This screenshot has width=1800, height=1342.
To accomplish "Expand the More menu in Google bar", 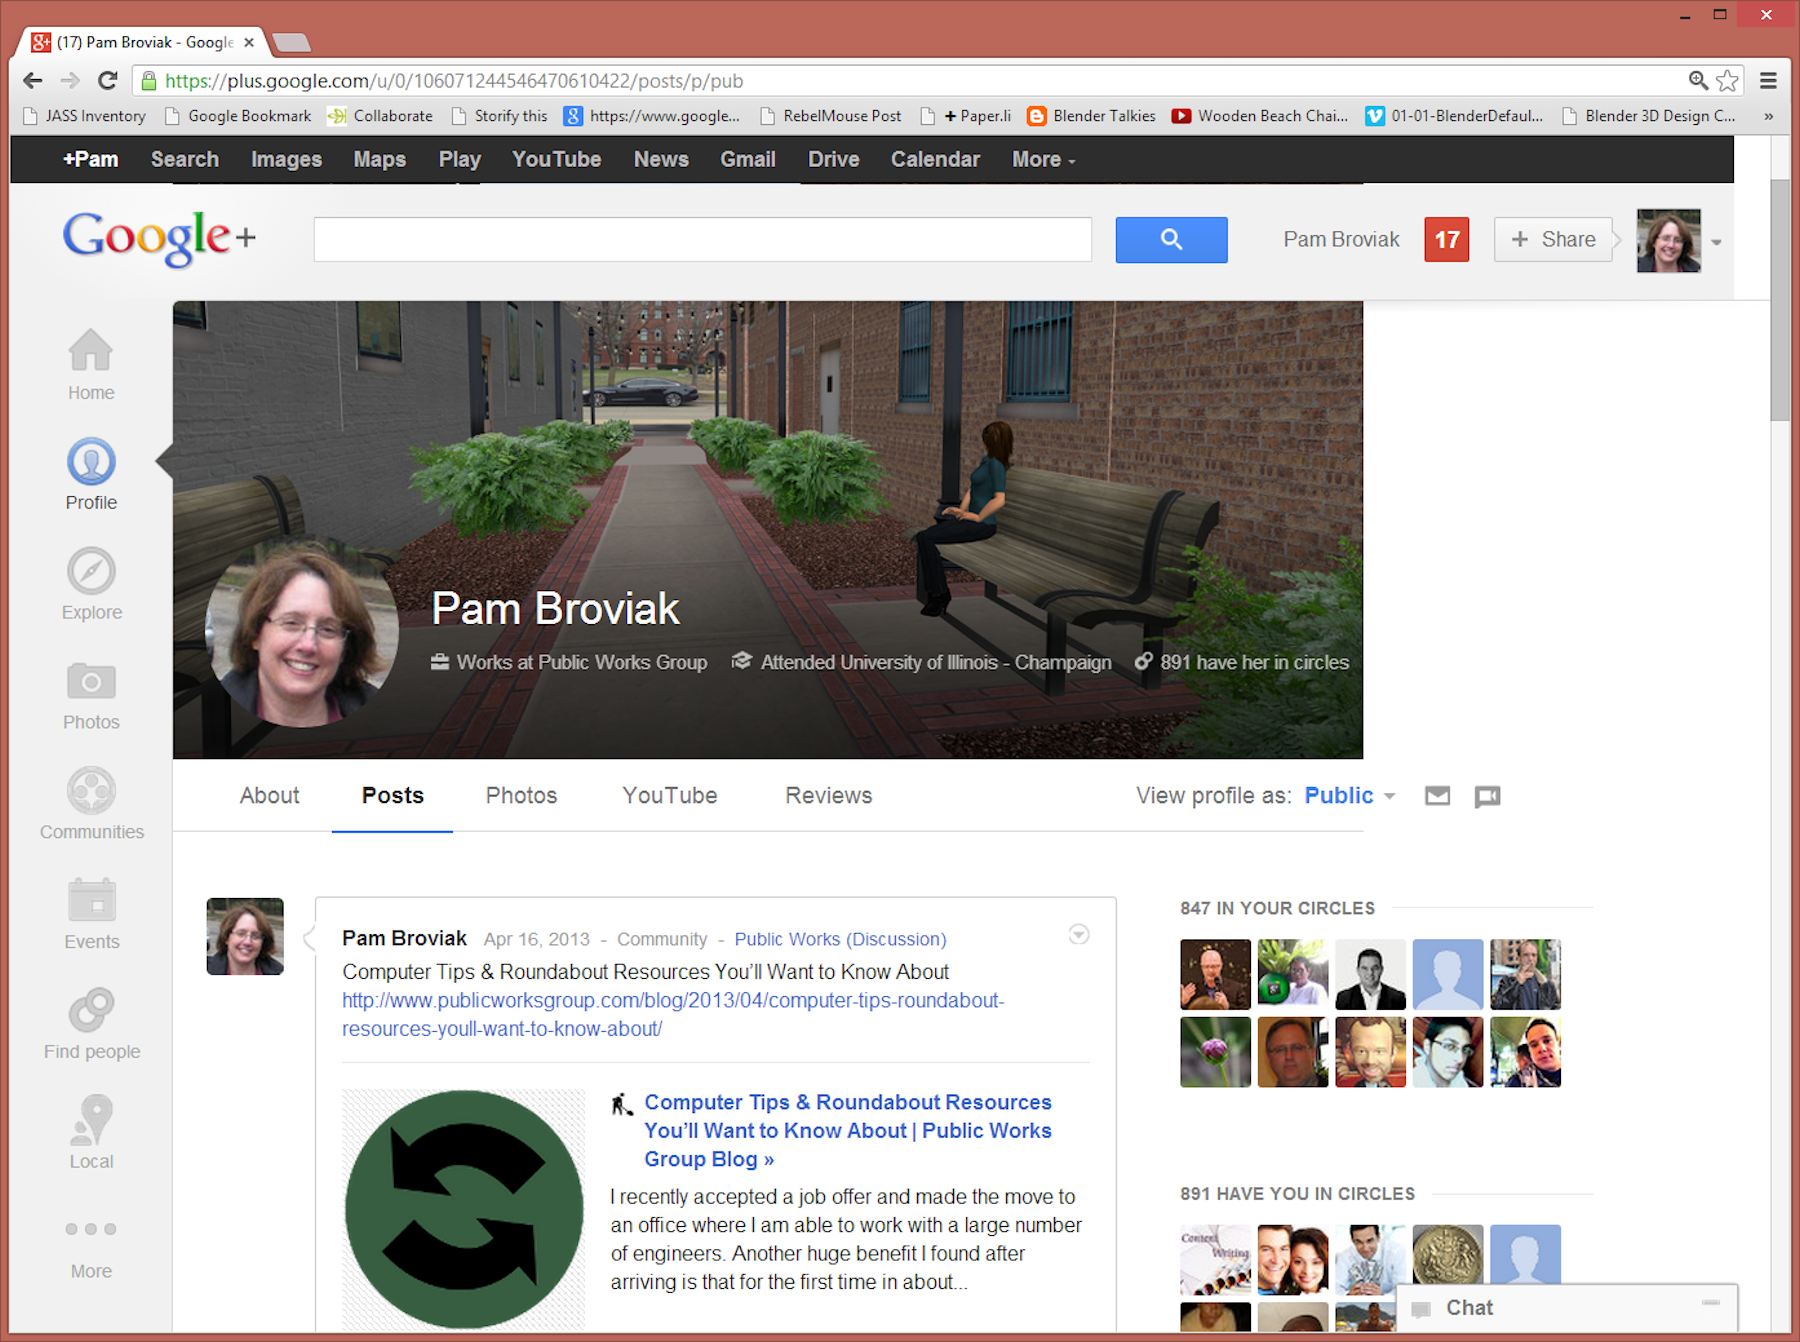I will point(1043,160).
